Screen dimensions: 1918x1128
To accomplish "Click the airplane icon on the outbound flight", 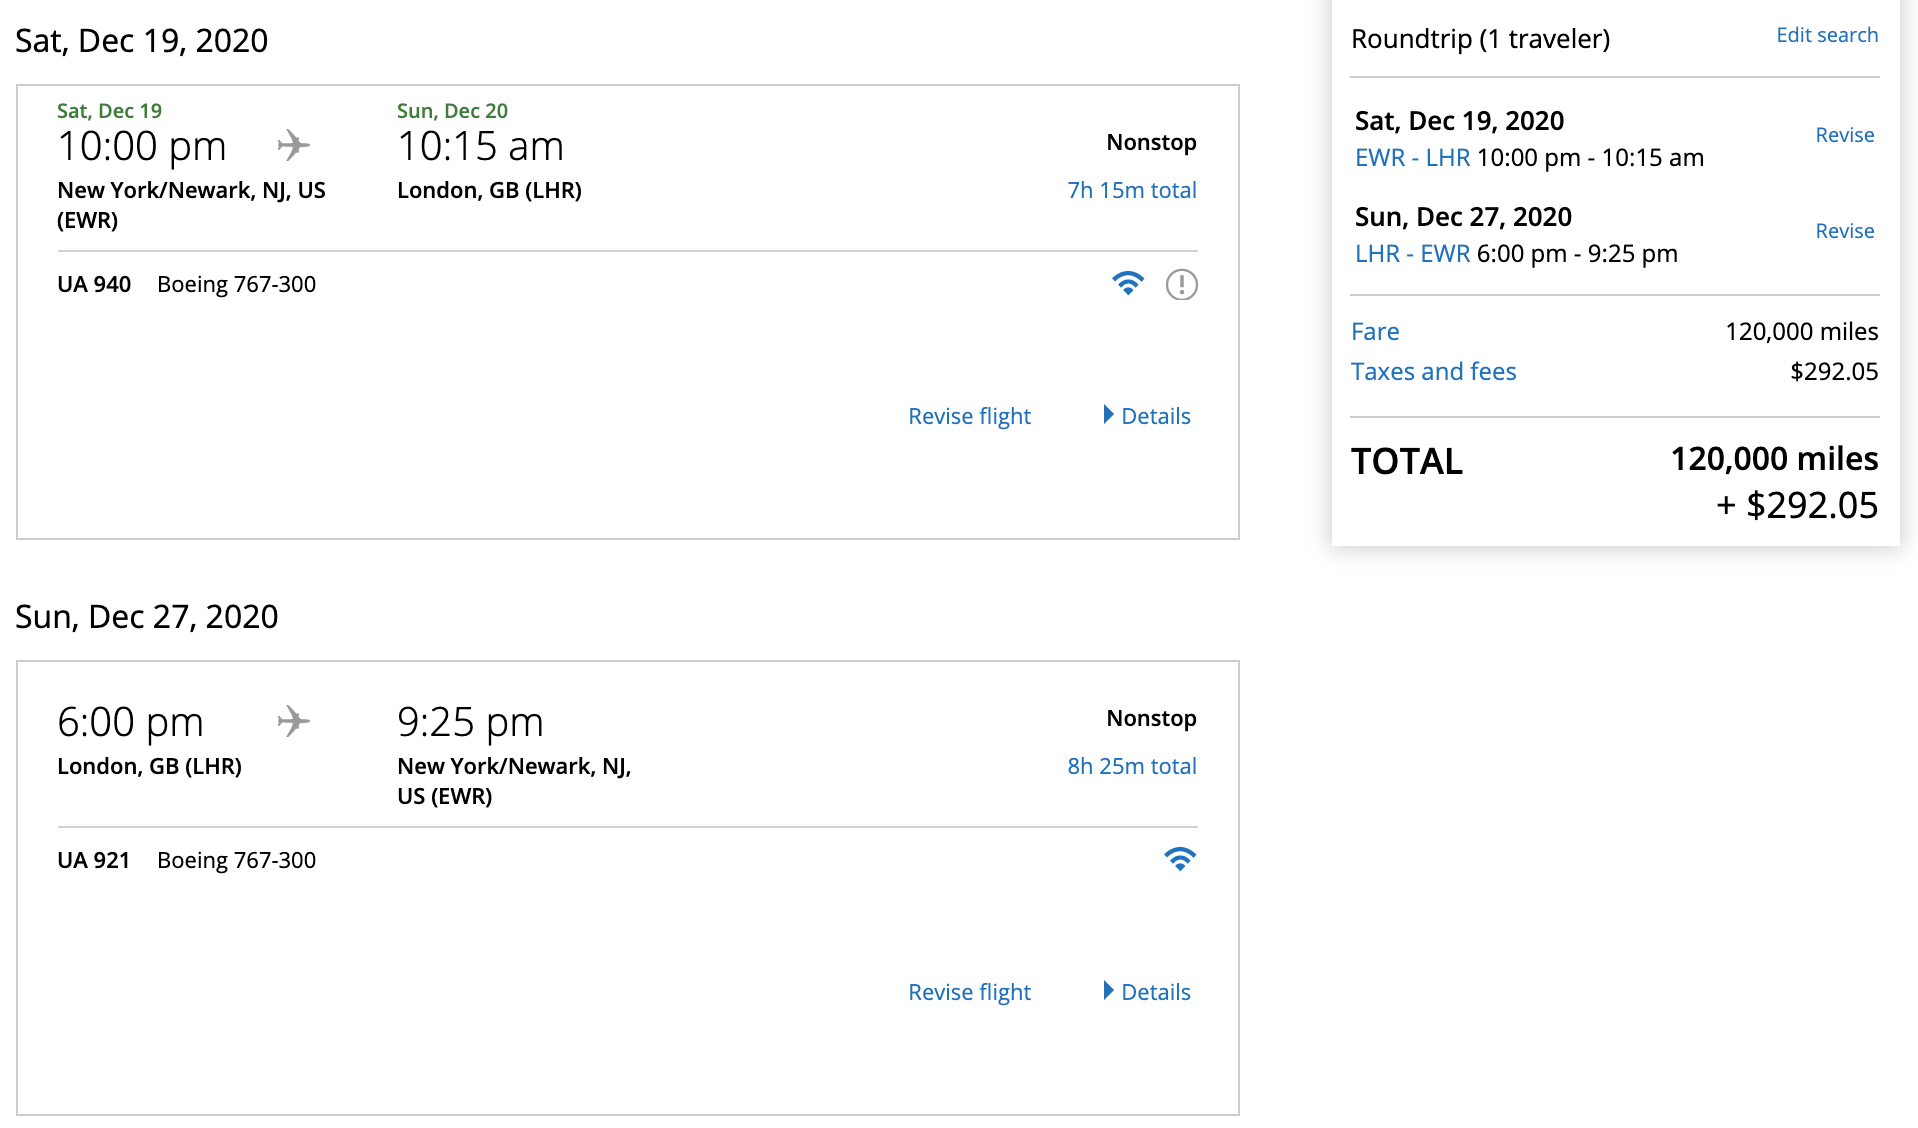I will point(293,146).
